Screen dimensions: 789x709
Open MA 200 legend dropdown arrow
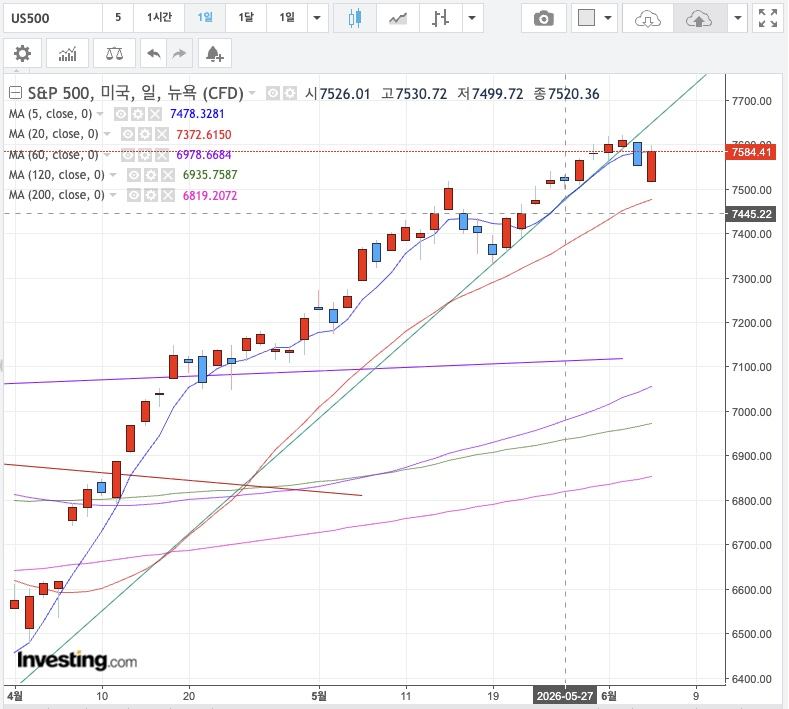113,195
